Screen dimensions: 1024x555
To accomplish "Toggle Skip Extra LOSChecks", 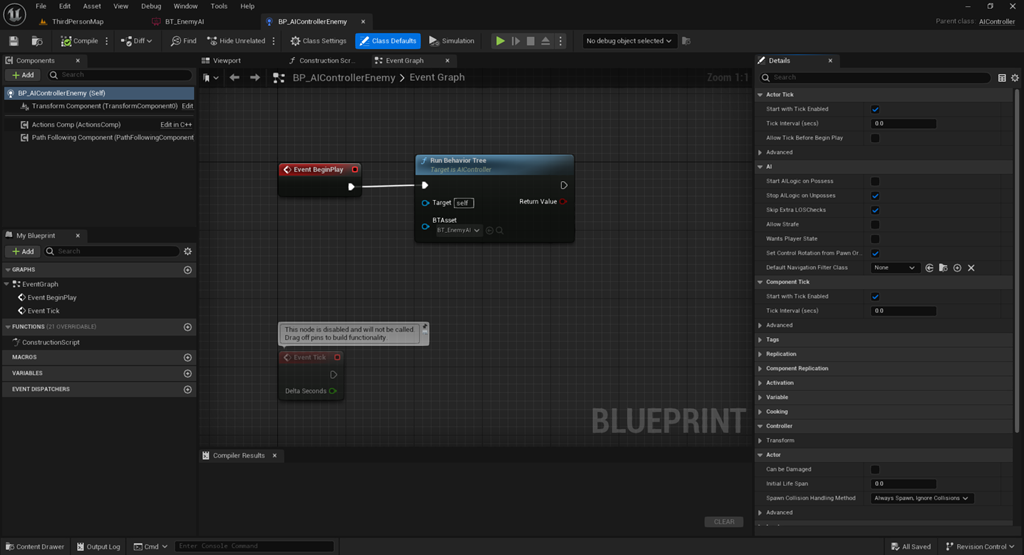I will click(x=875, y=210).
